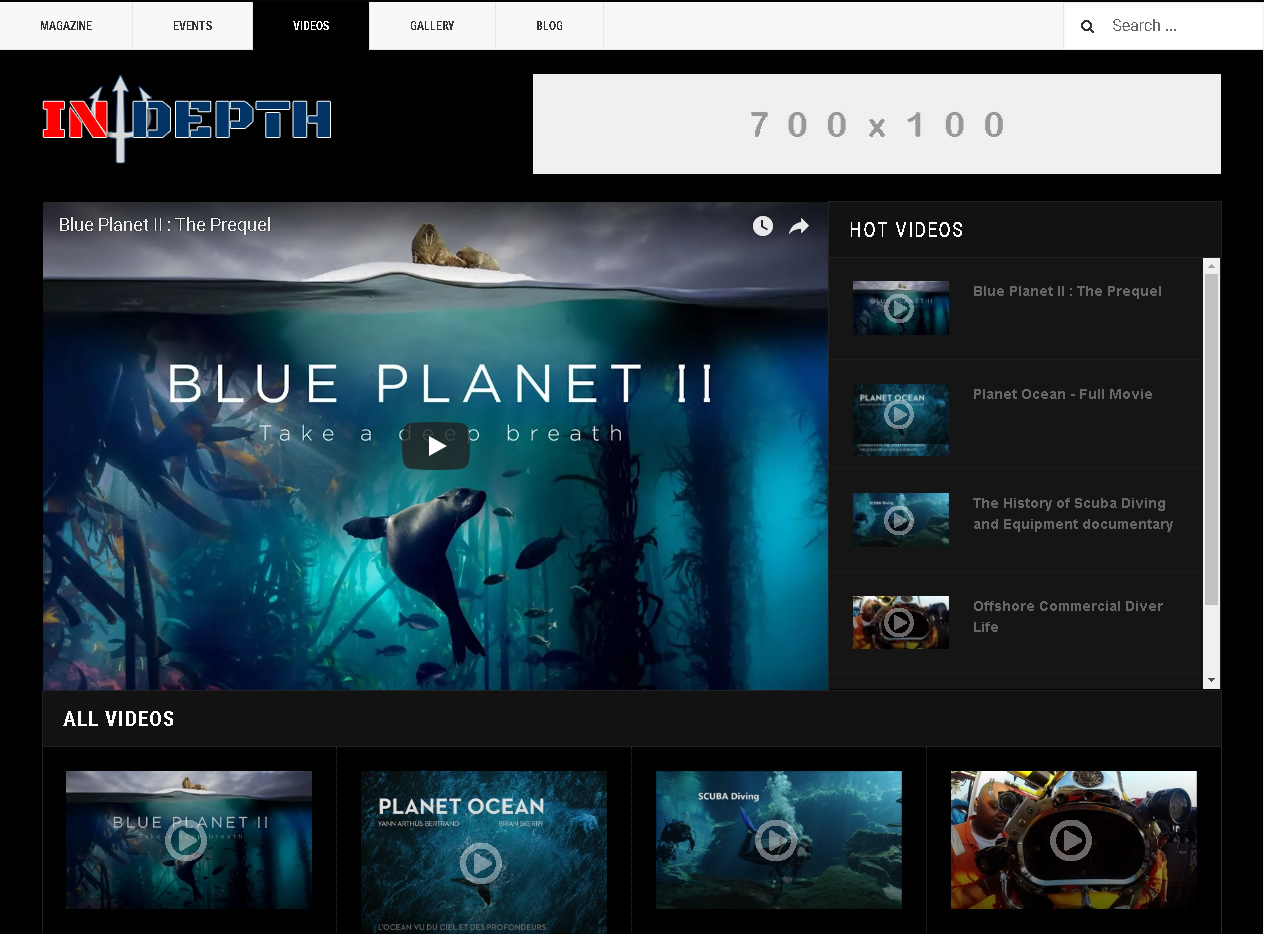
Task: Click the Share arrow icon on video
Action: coord(799,226)
